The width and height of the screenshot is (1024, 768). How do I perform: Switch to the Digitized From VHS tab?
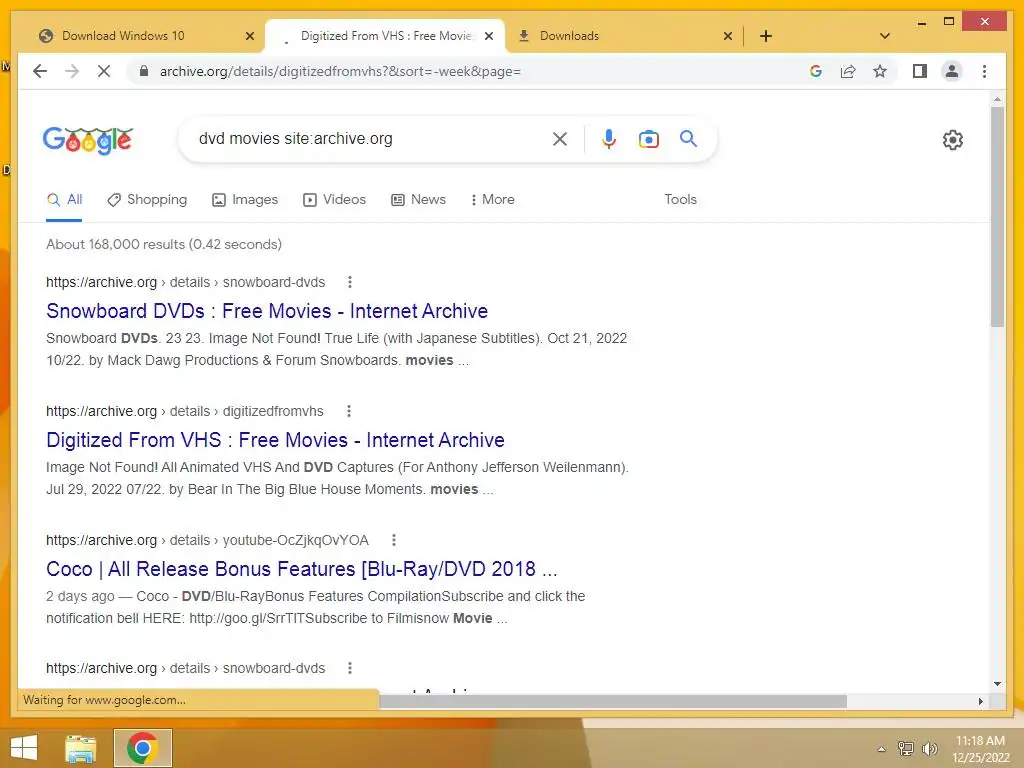(x=385, y=36)
